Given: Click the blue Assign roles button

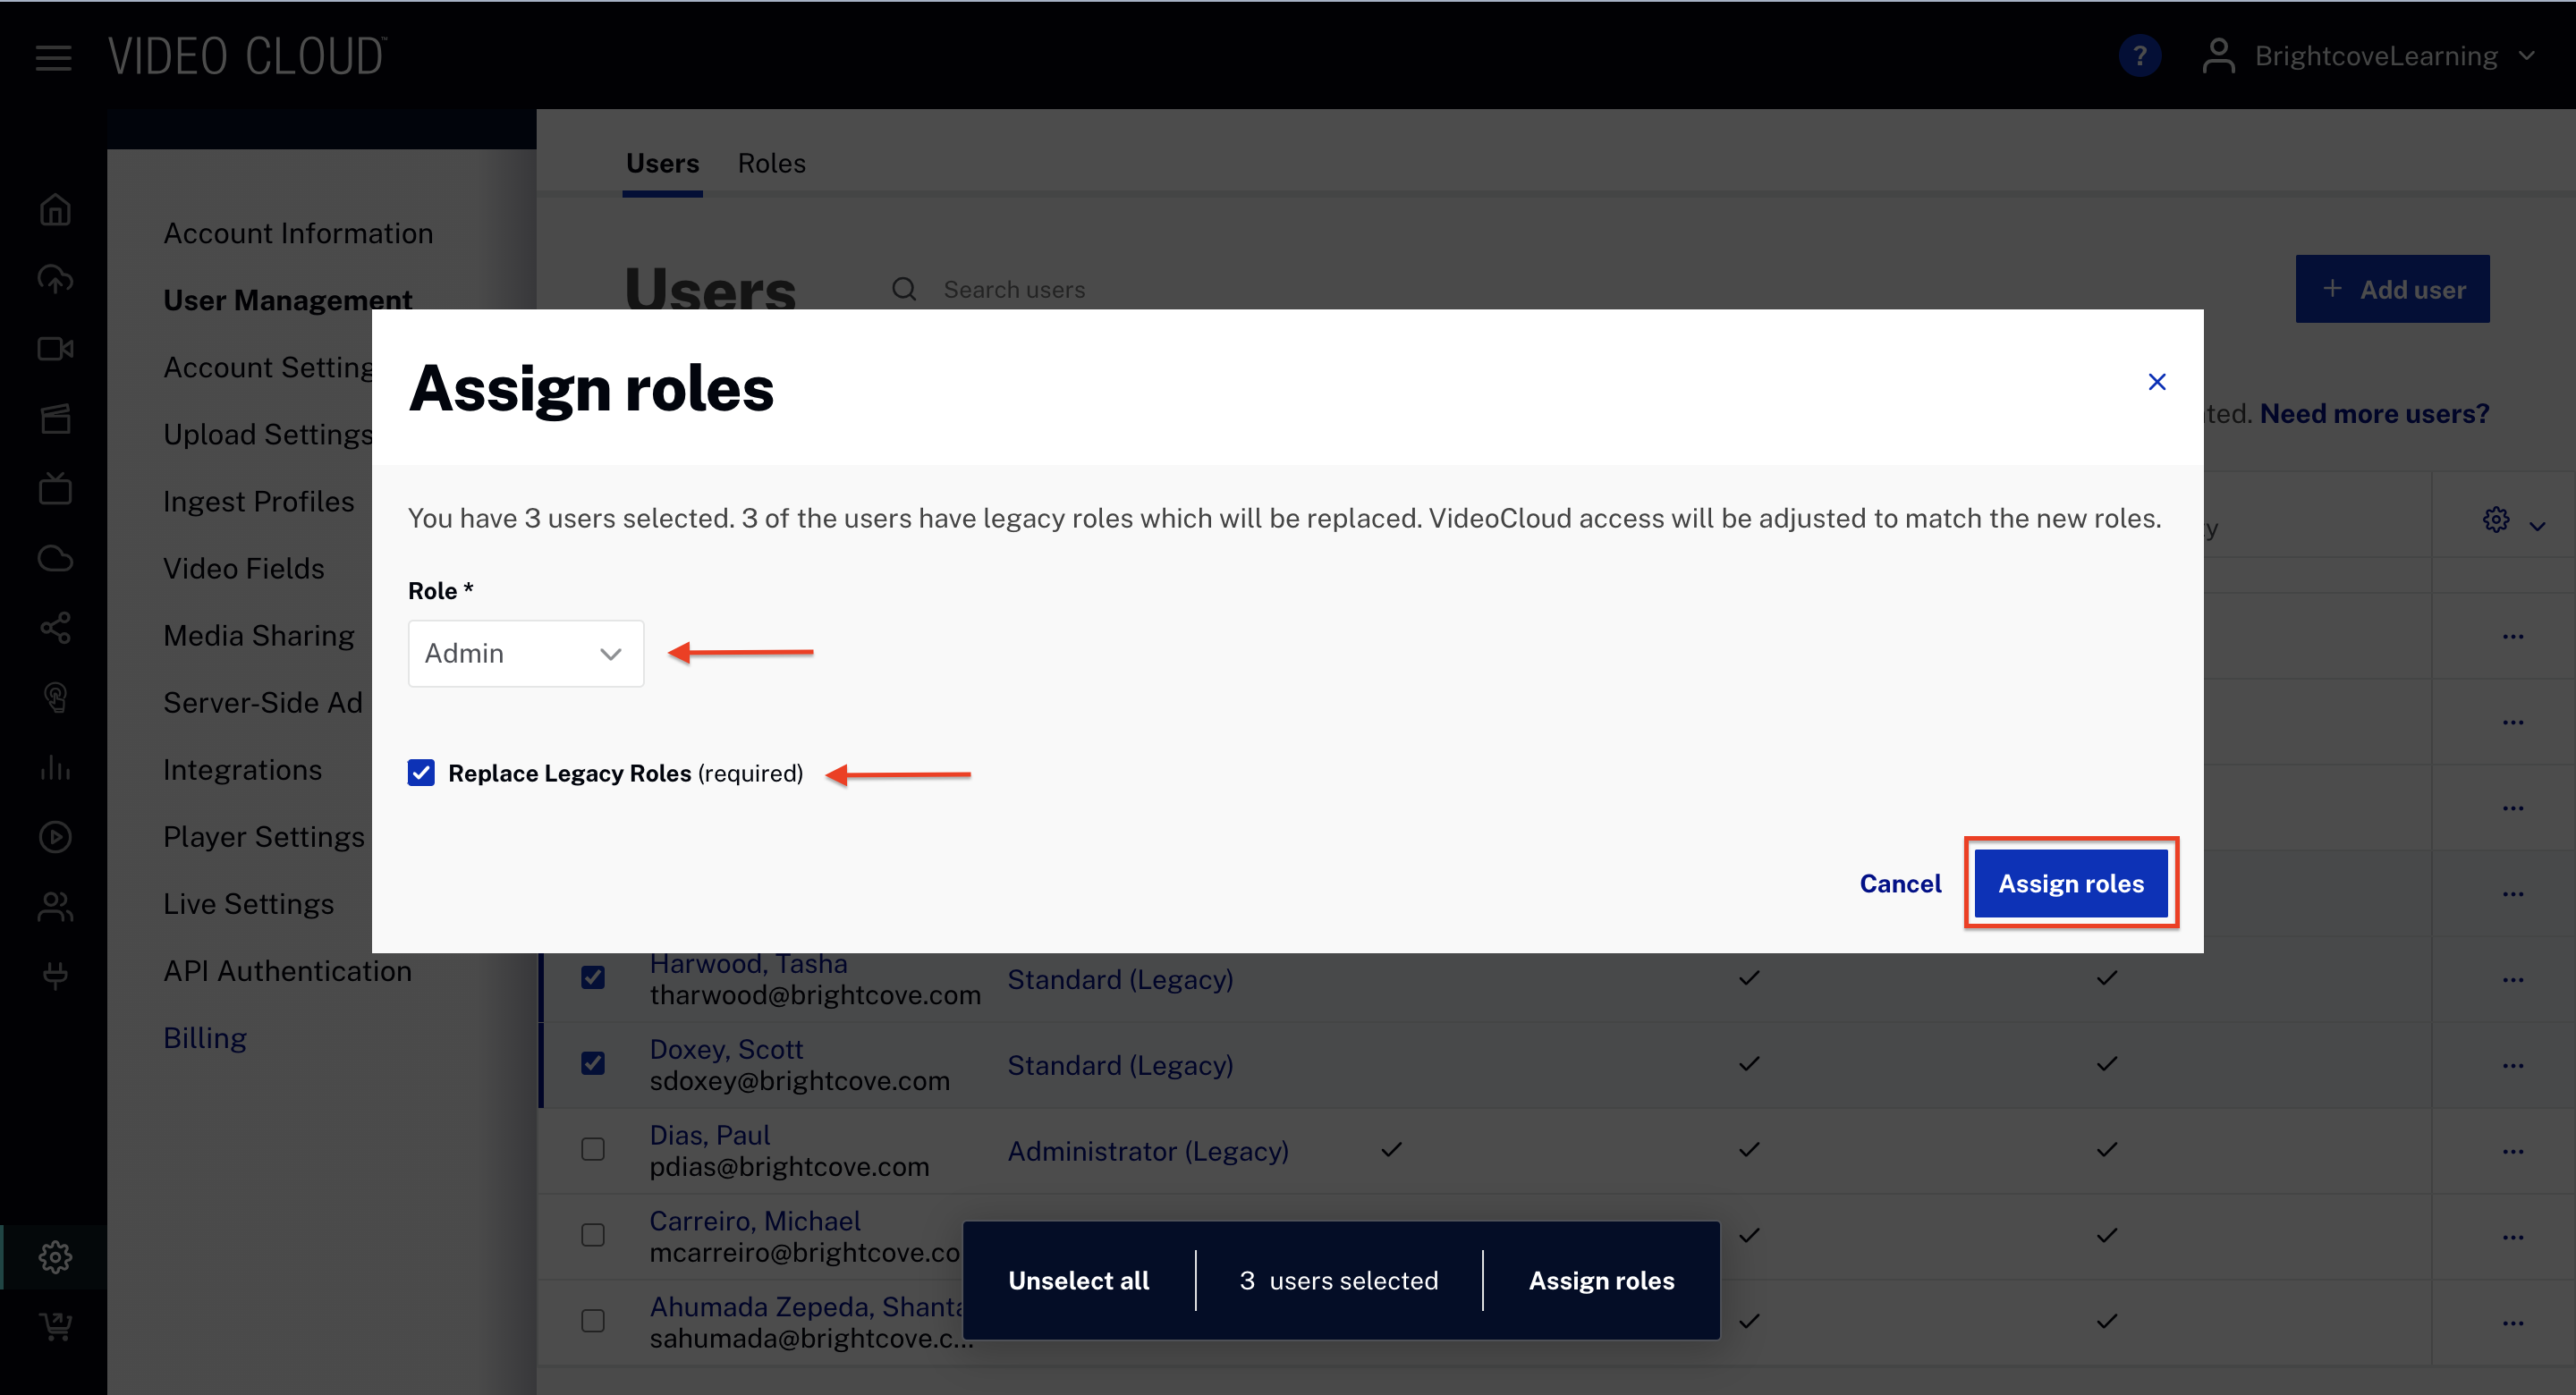Looking at the screenshot, I should (2070, 883).
